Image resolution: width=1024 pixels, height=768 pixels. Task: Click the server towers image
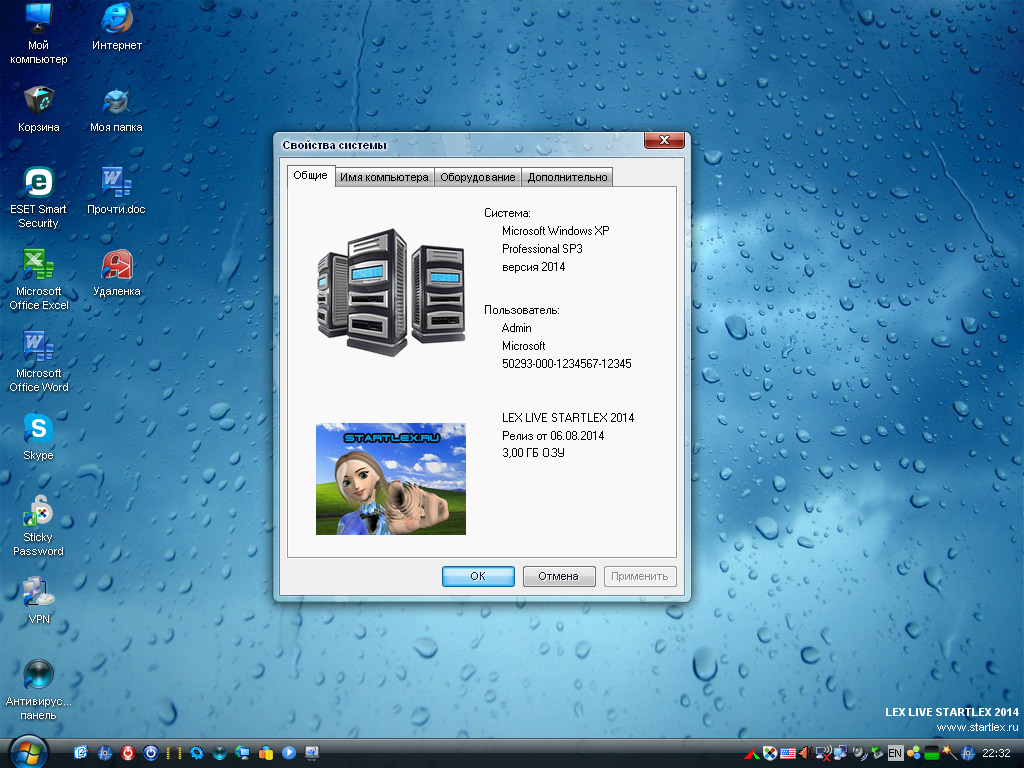[391, 292]
